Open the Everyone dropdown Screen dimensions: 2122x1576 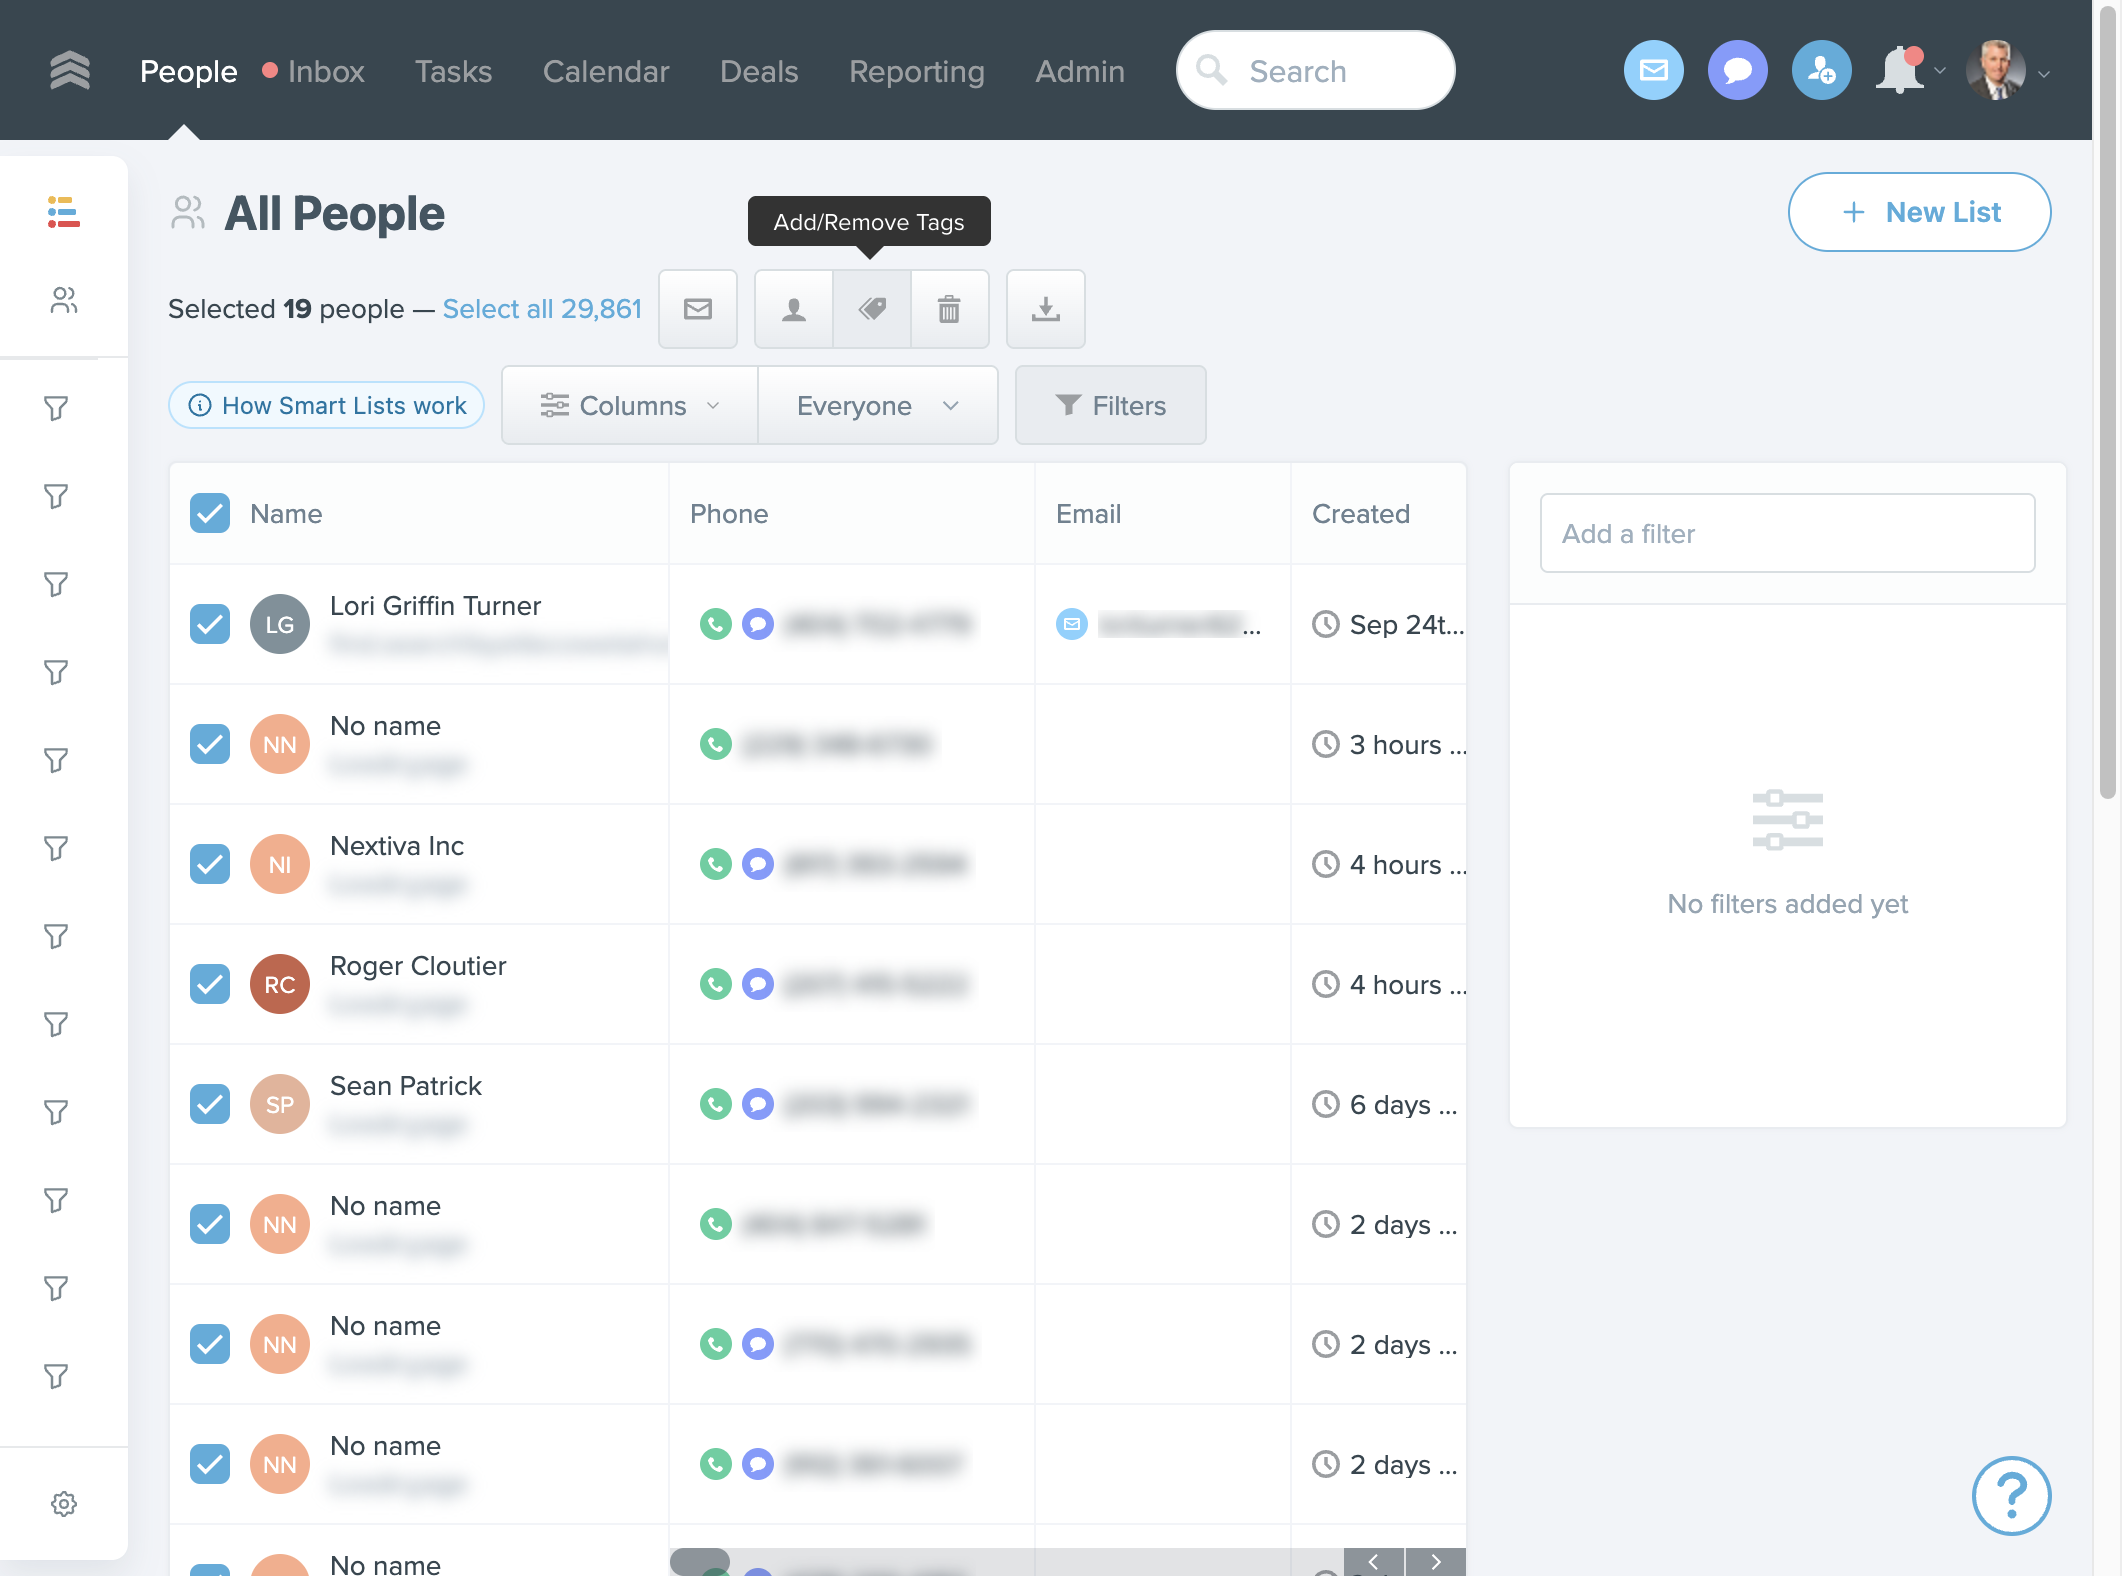[x=878, y=405]
